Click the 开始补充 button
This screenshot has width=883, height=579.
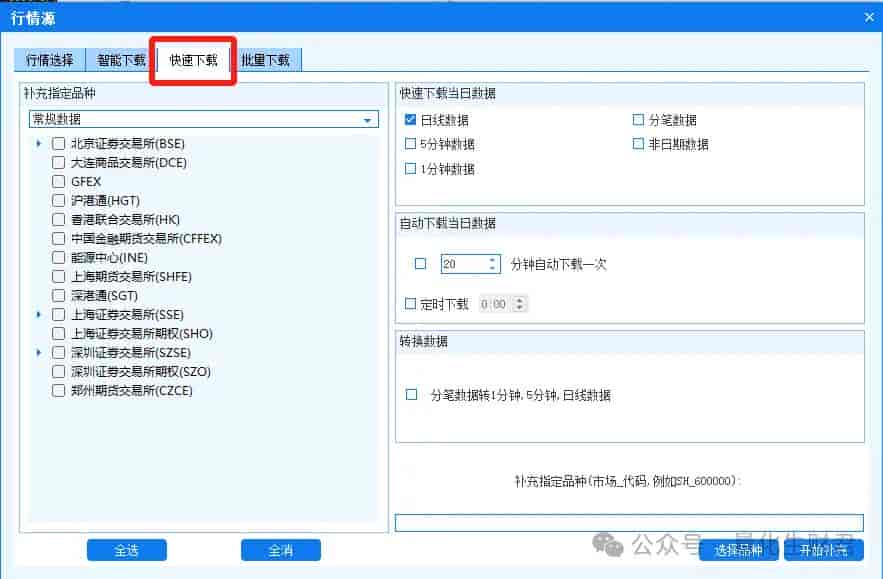(823, 550)
